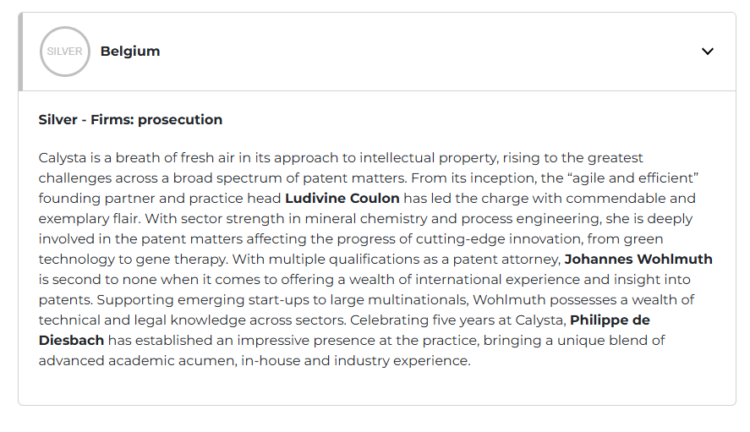Click the closing 'in-house and industry experience' text
The image size is (750, 432).
(354, 361)
